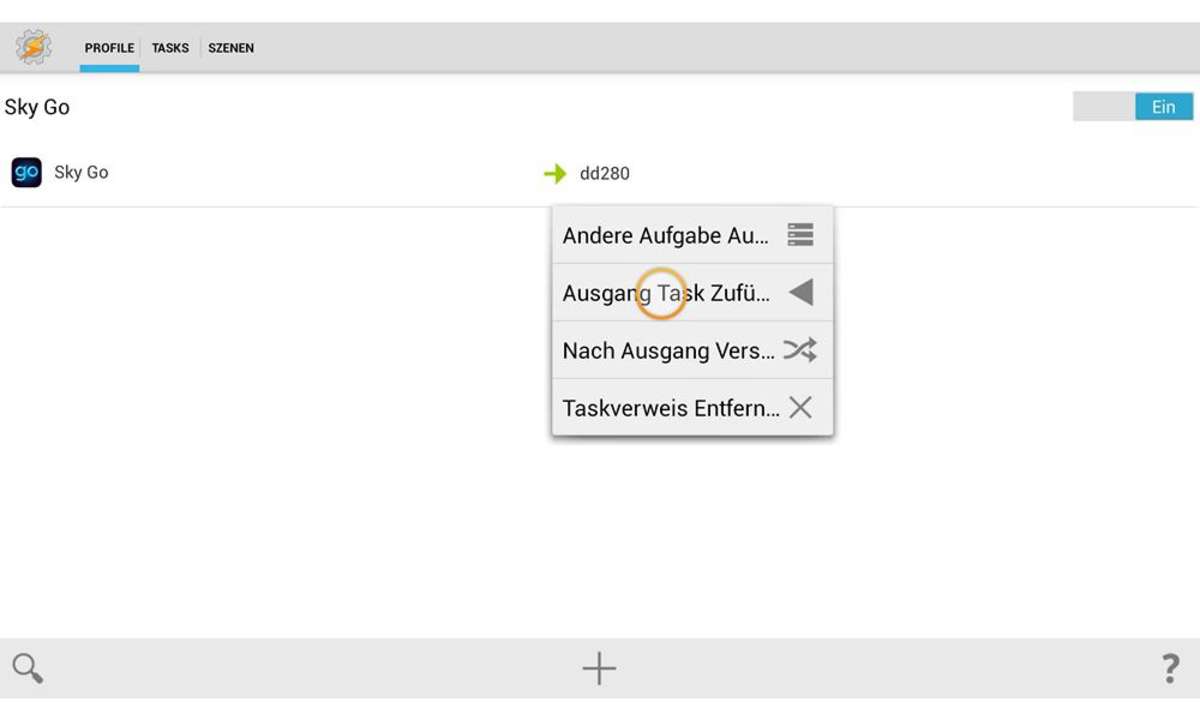Open help via the question mark icon
This screenshot has width=1200, height=720.
click(x=1170, y=668)
